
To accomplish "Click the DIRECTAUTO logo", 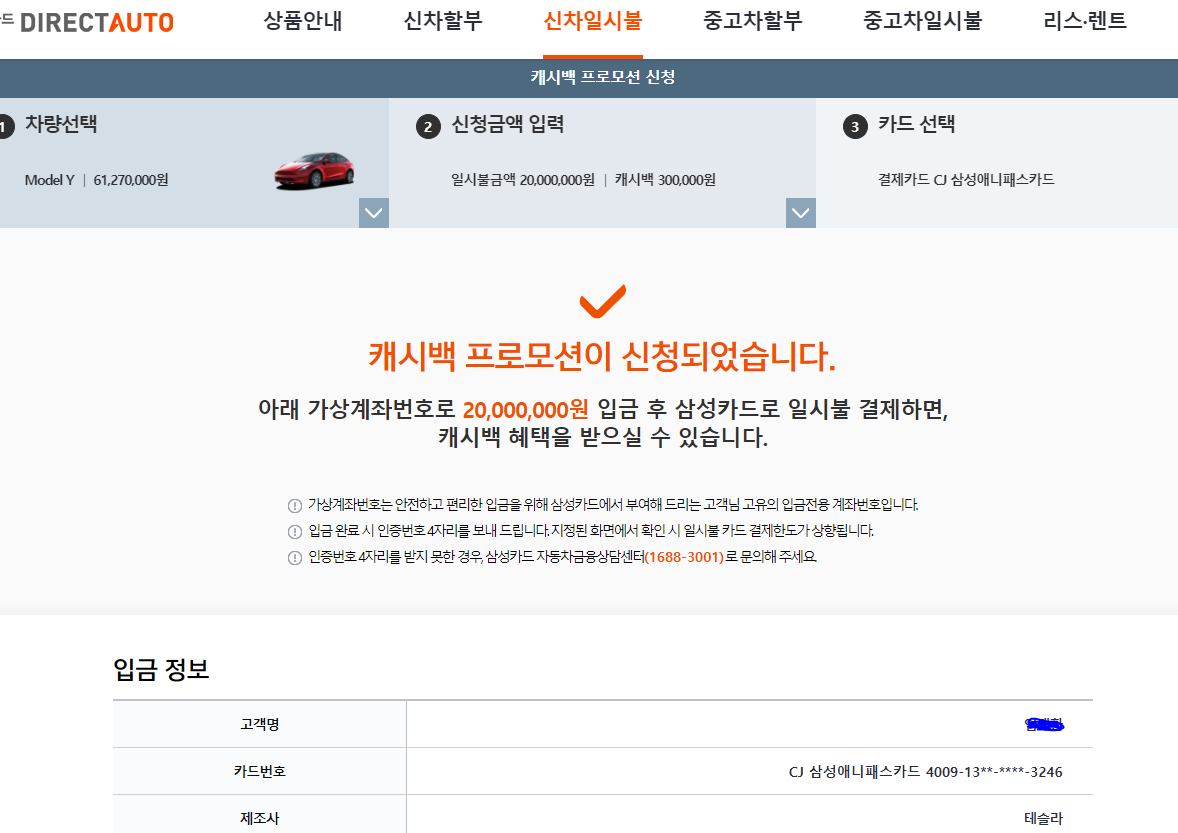I will coord(97,23).
